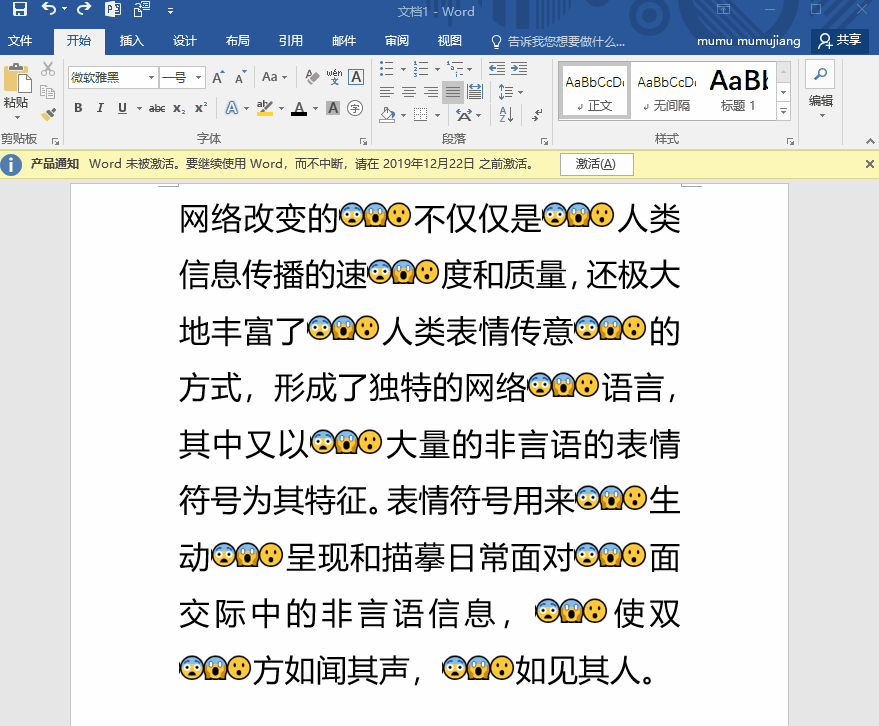Open the Find search magnifier icon

[x=820, y=74]
